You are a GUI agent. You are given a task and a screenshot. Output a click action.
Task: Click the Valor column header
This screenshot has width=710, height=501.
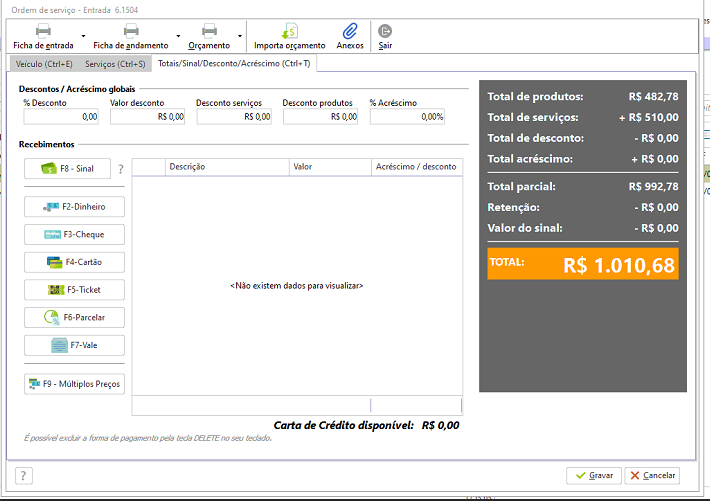tap(330, 167)
